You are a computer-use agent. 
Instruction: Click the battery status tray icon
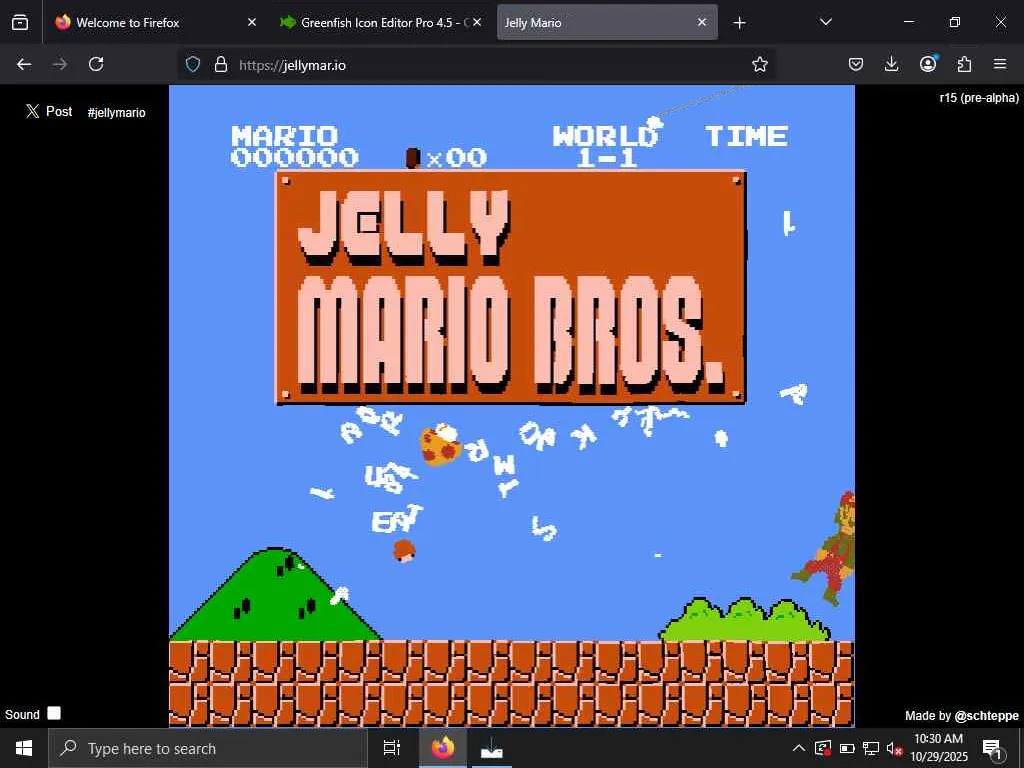(847, 748)
